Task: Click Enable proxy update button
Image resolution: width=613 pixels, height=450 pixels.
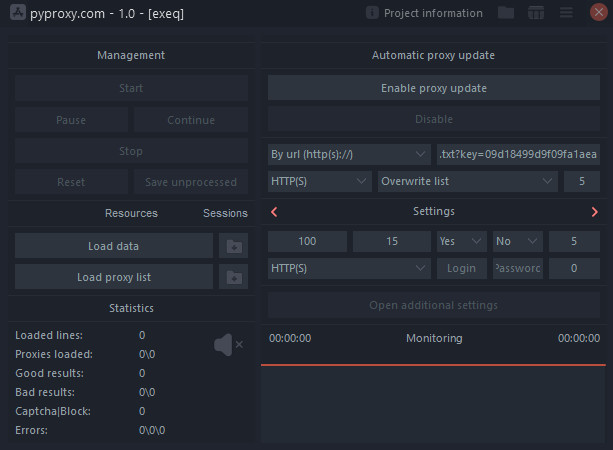Action: pyautogui.click(x=434, y=88)
